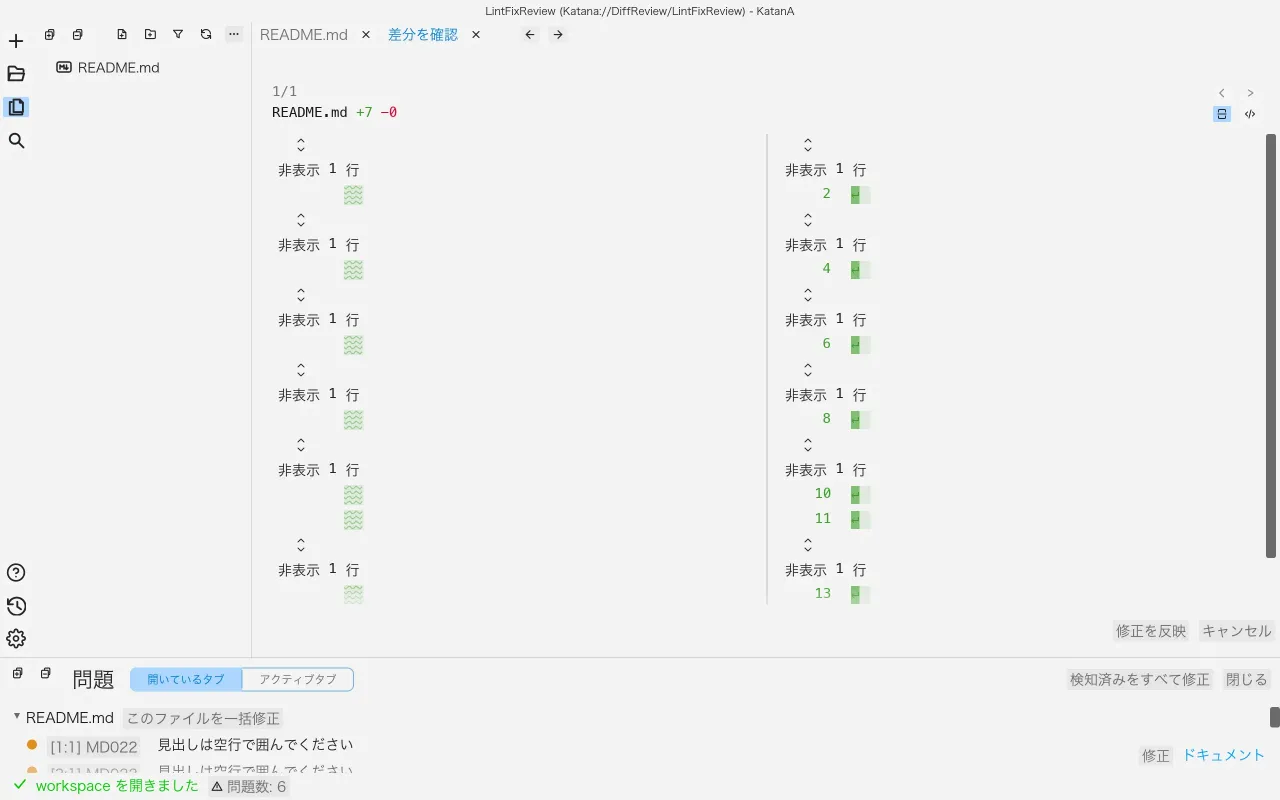Expand hidden line above right-side line 4

coord(808,220)
